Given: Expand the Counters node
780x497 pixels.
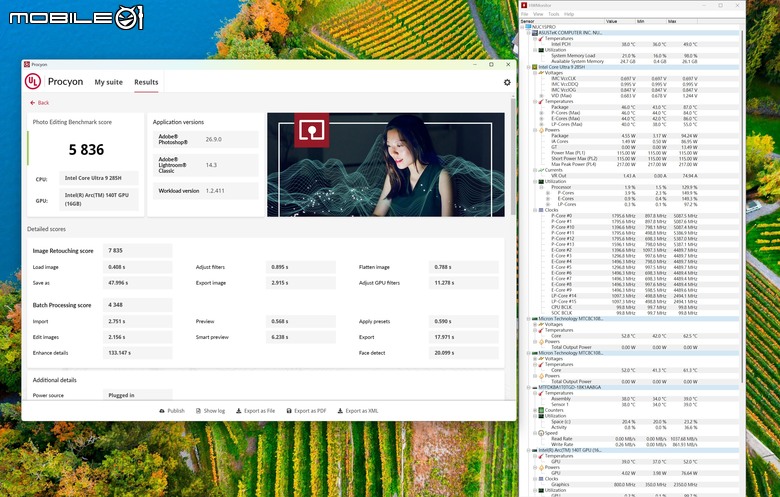Looking at the screenshot, I should click(x=535, y=410).
